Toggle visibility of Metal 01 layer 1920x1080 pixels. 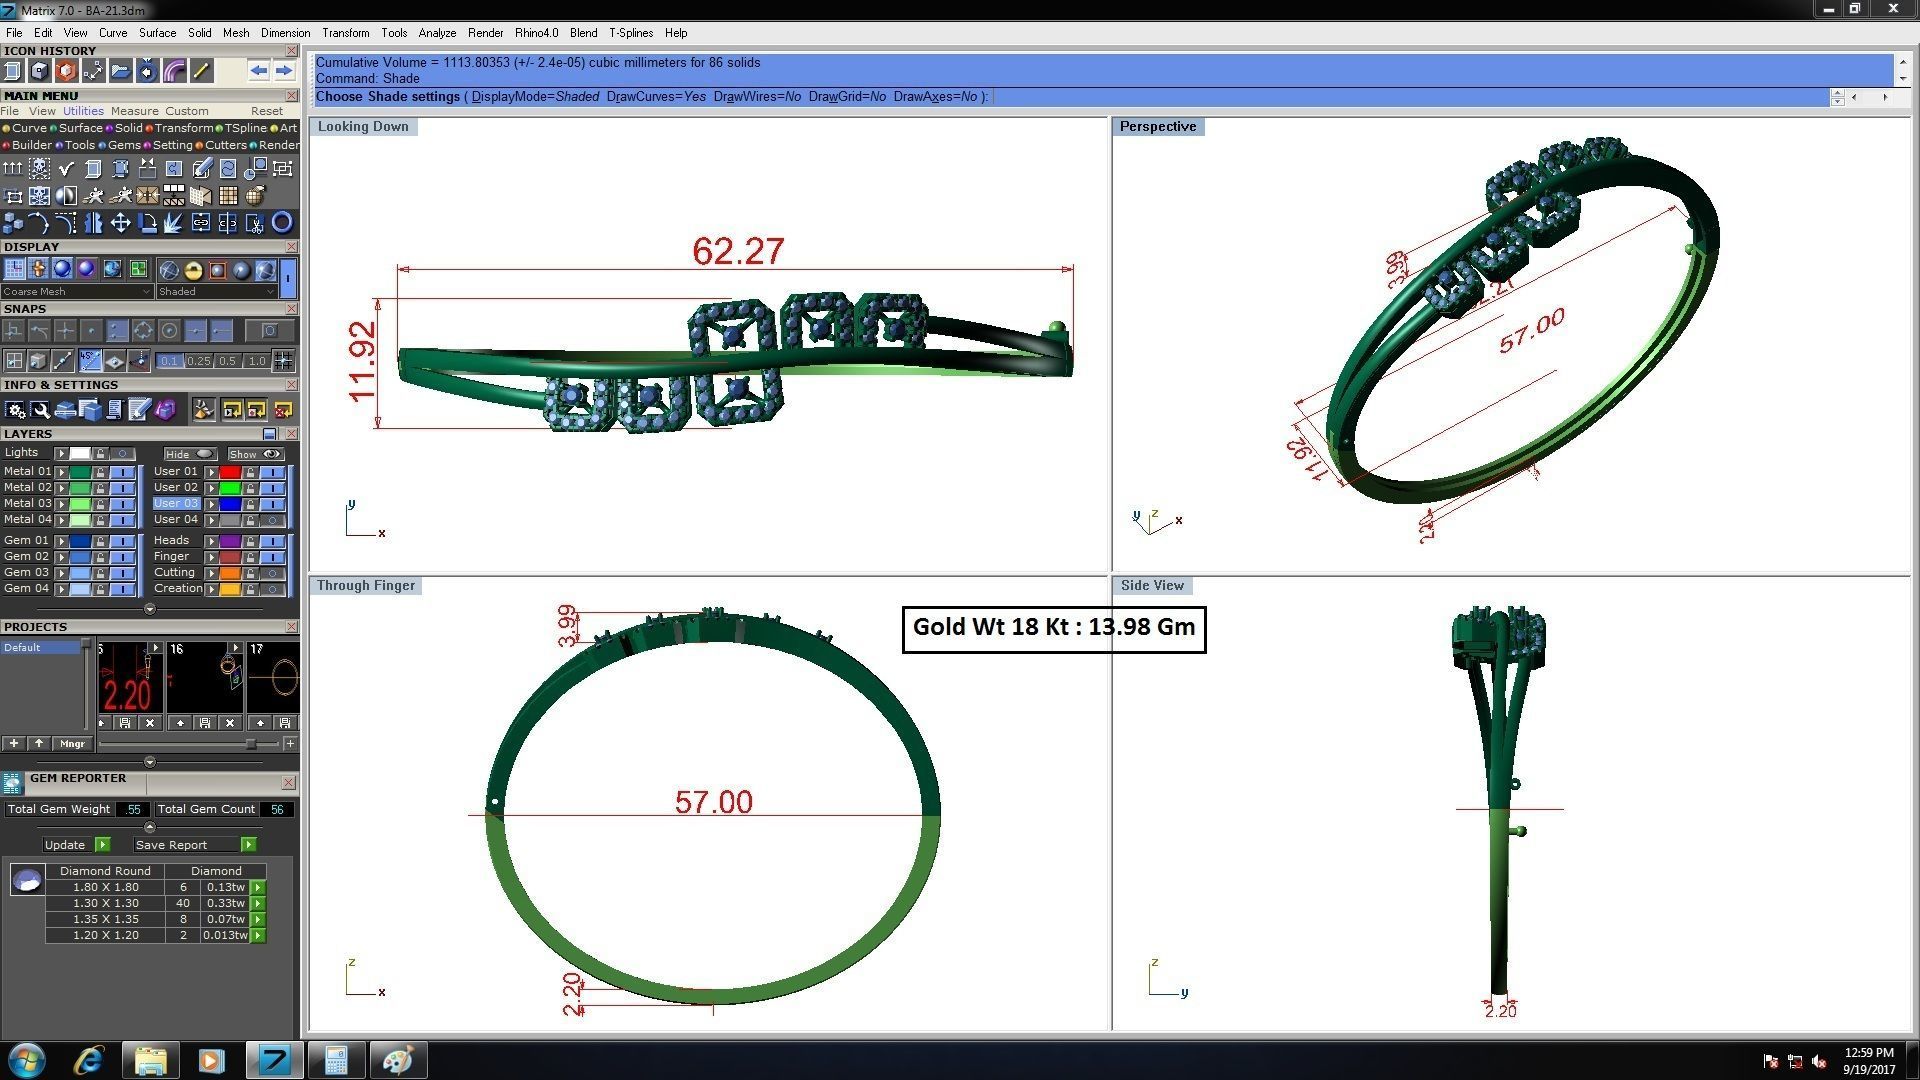pos(122,472)
